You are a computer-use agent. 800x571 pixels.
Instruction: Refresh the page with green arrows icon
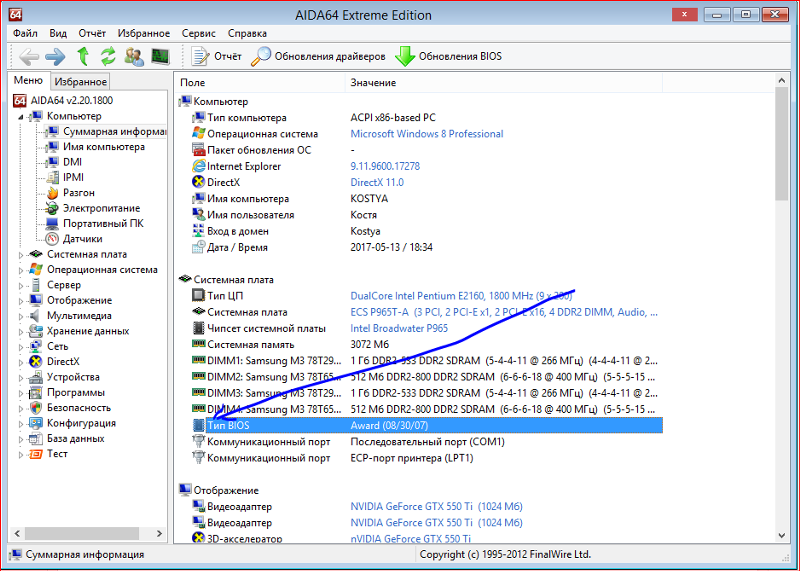108,57
